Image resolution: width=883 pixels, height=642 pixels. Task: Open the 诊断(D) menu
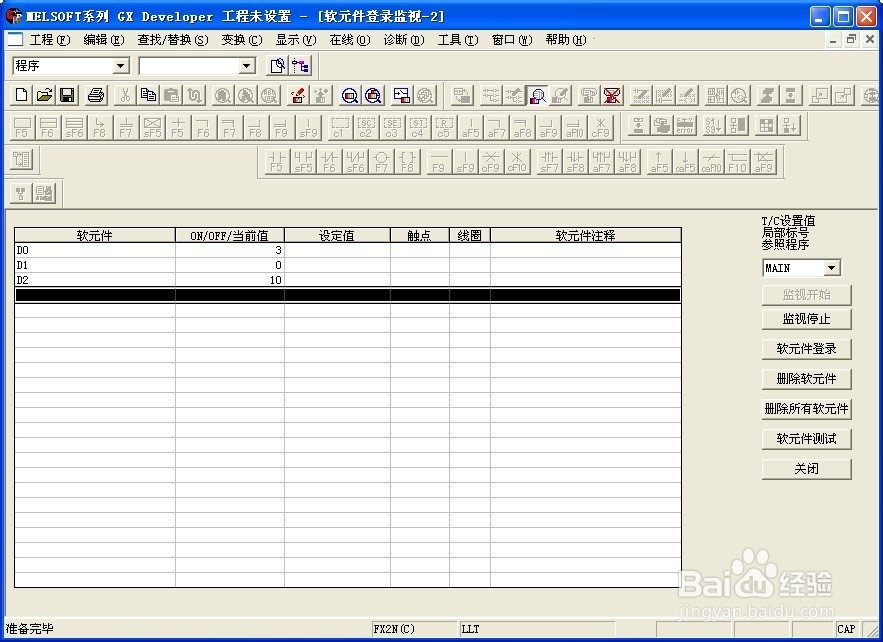[404, 40]
